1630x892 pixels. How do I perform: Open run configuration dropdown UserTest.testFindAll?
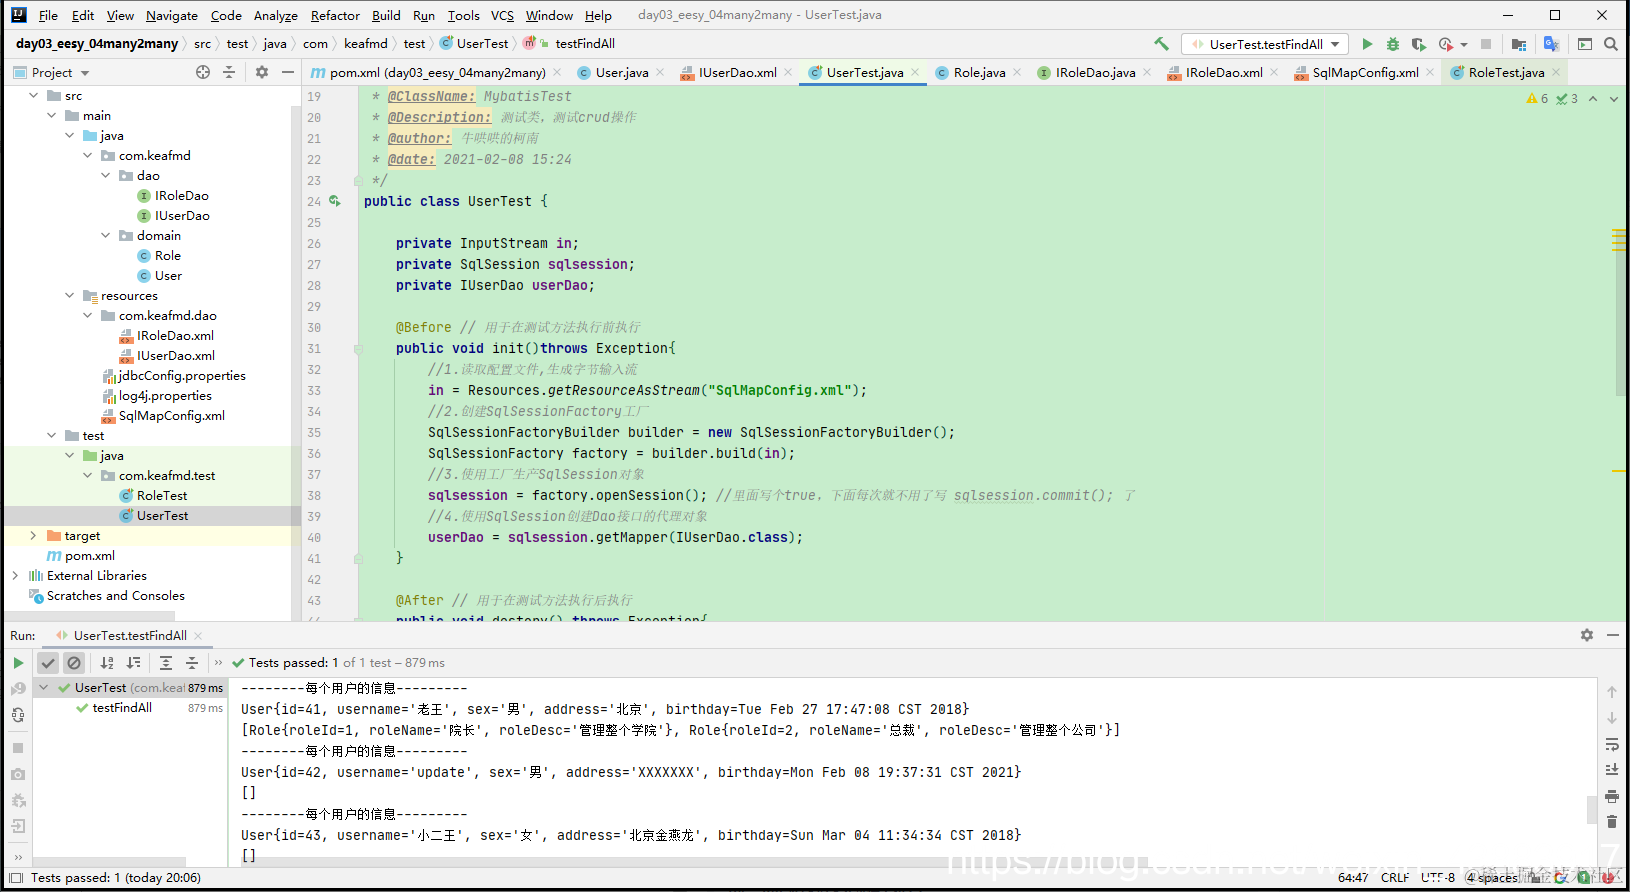coord(1265,44)
